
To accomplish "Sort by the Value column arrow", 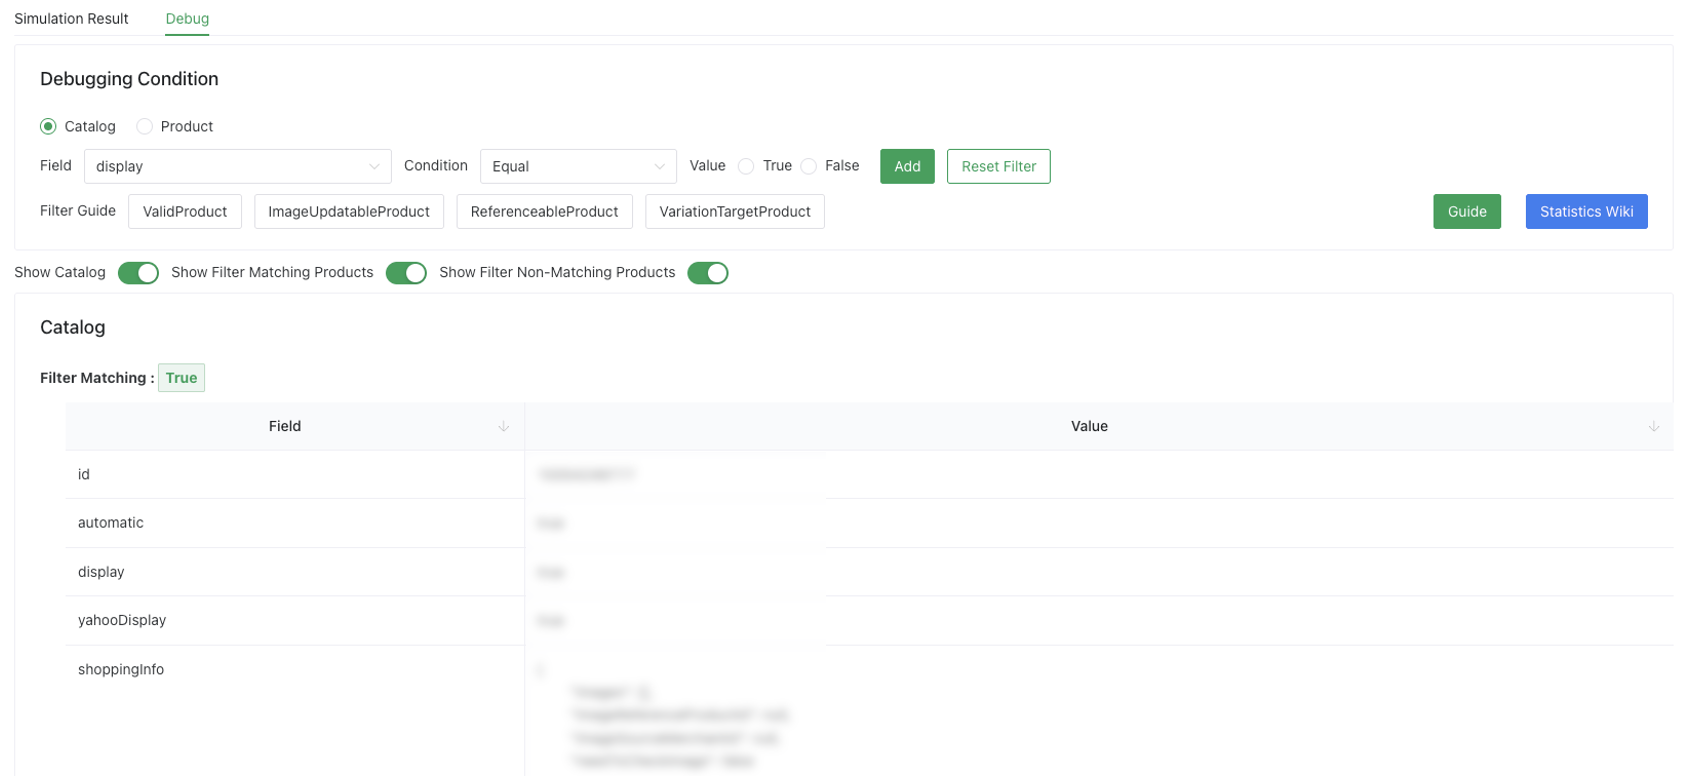I will coord(1653,427).
